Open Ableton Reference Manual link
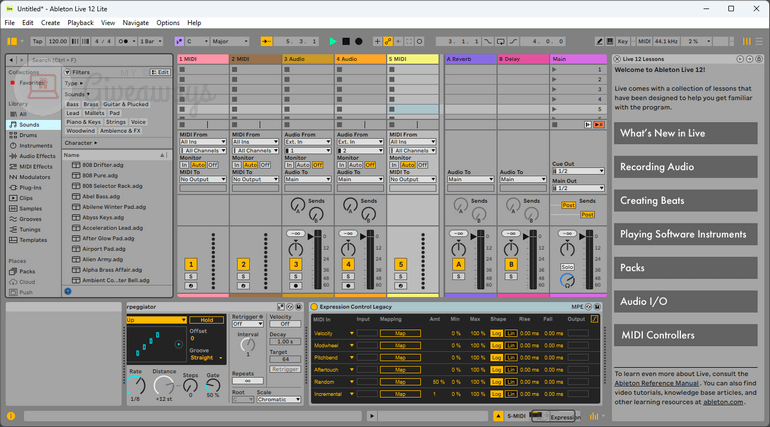Image resolution: width=770 pixels, height=427 pixels. tap(657, 383)
